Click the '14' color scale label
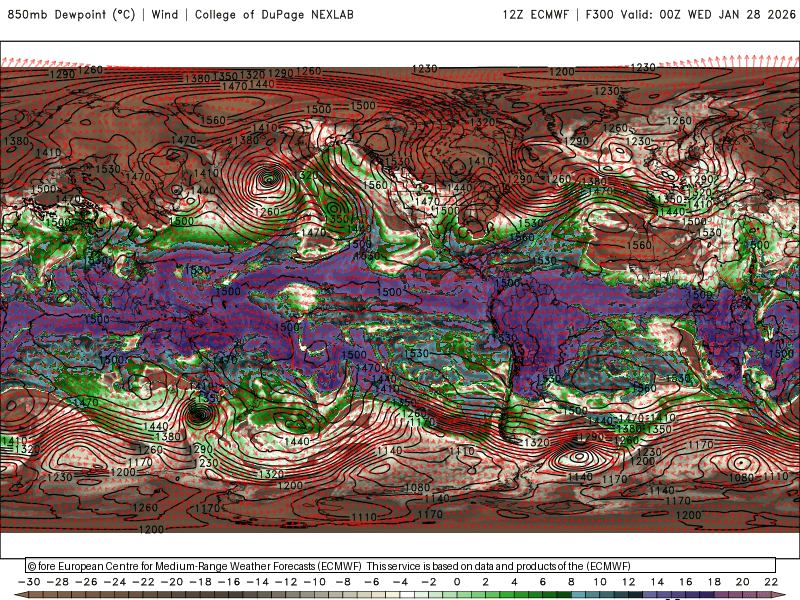Image resolution: width=800 pixels, height=600 pixels. tap(657, 582)
